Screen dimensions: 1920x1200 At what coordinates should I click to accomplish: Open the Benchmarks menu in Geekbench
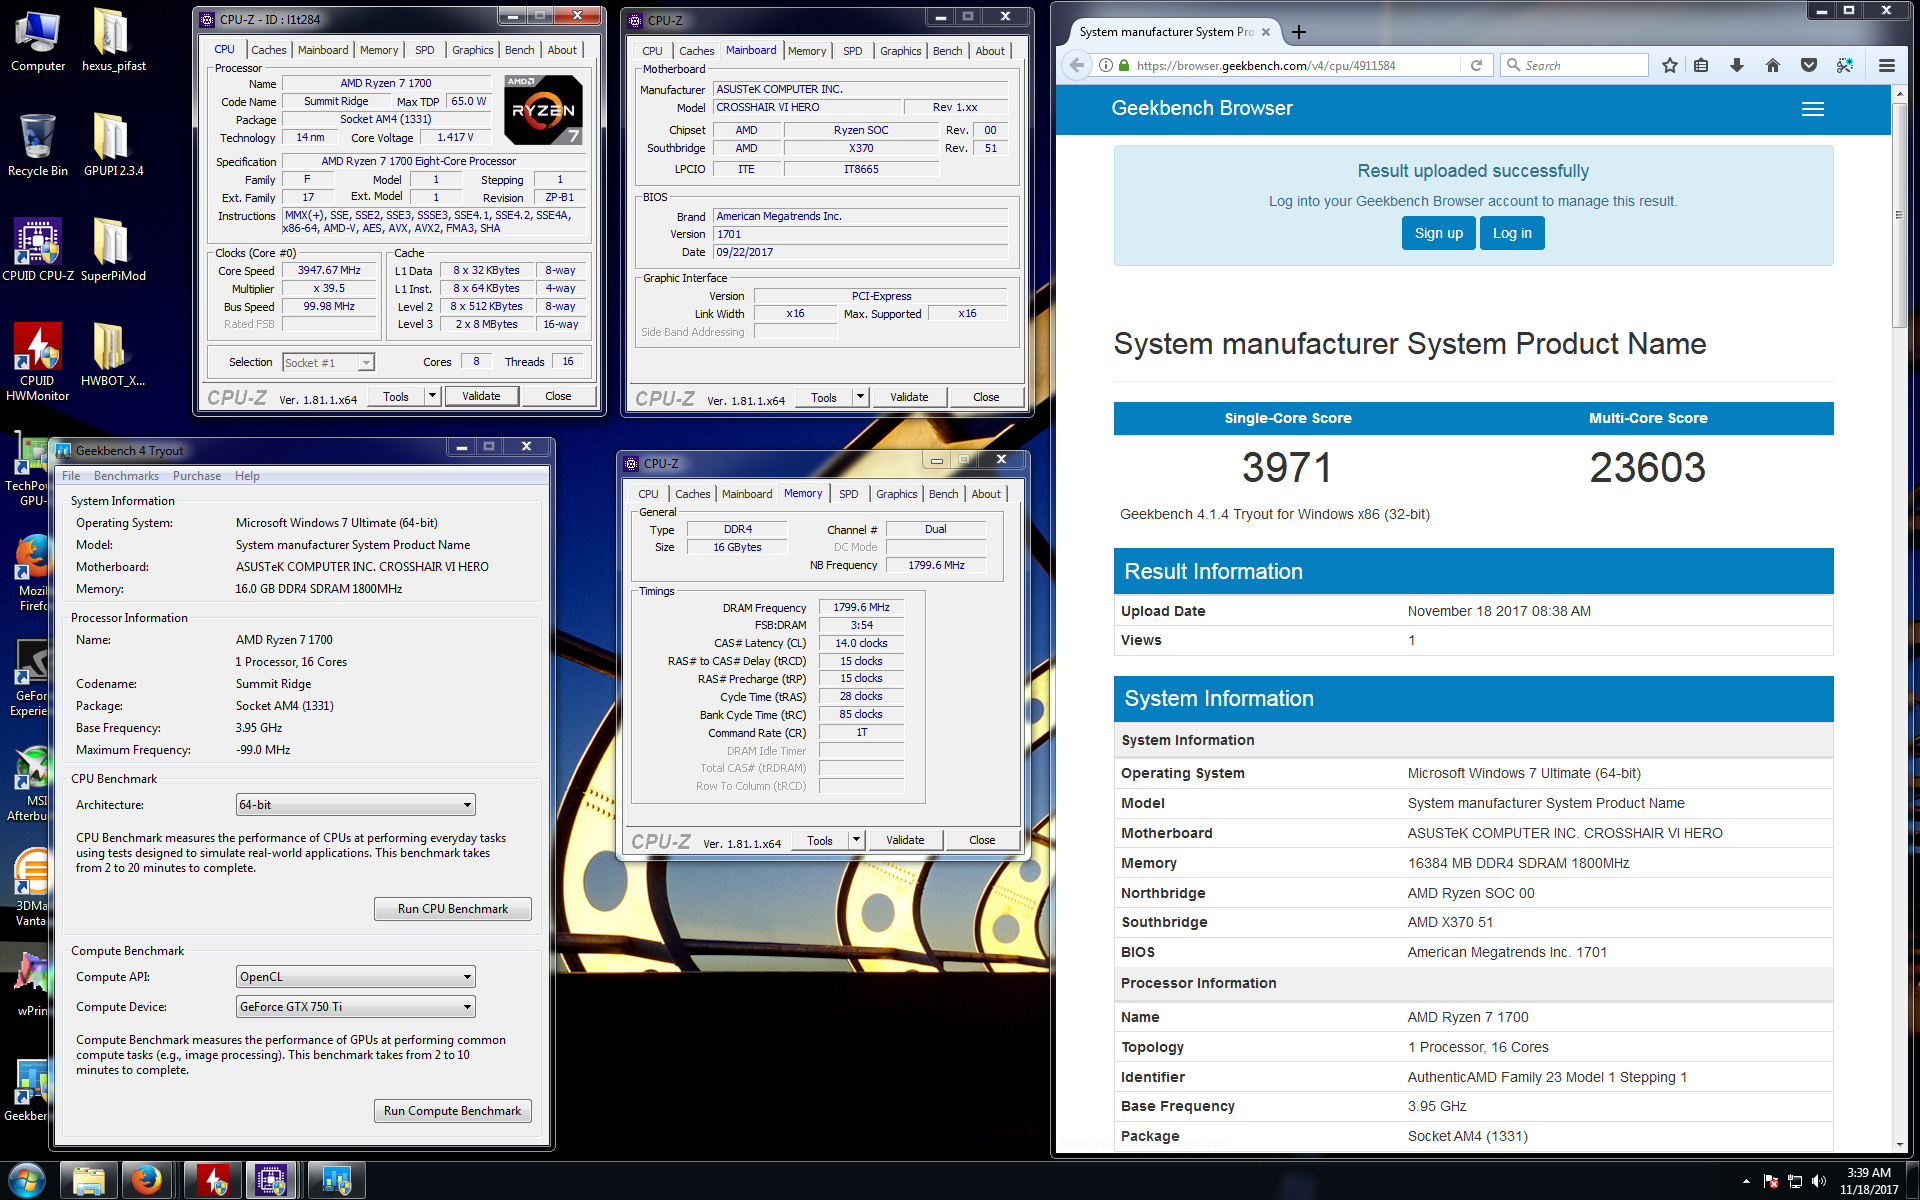pyautogui.click(x=126, y=476)
